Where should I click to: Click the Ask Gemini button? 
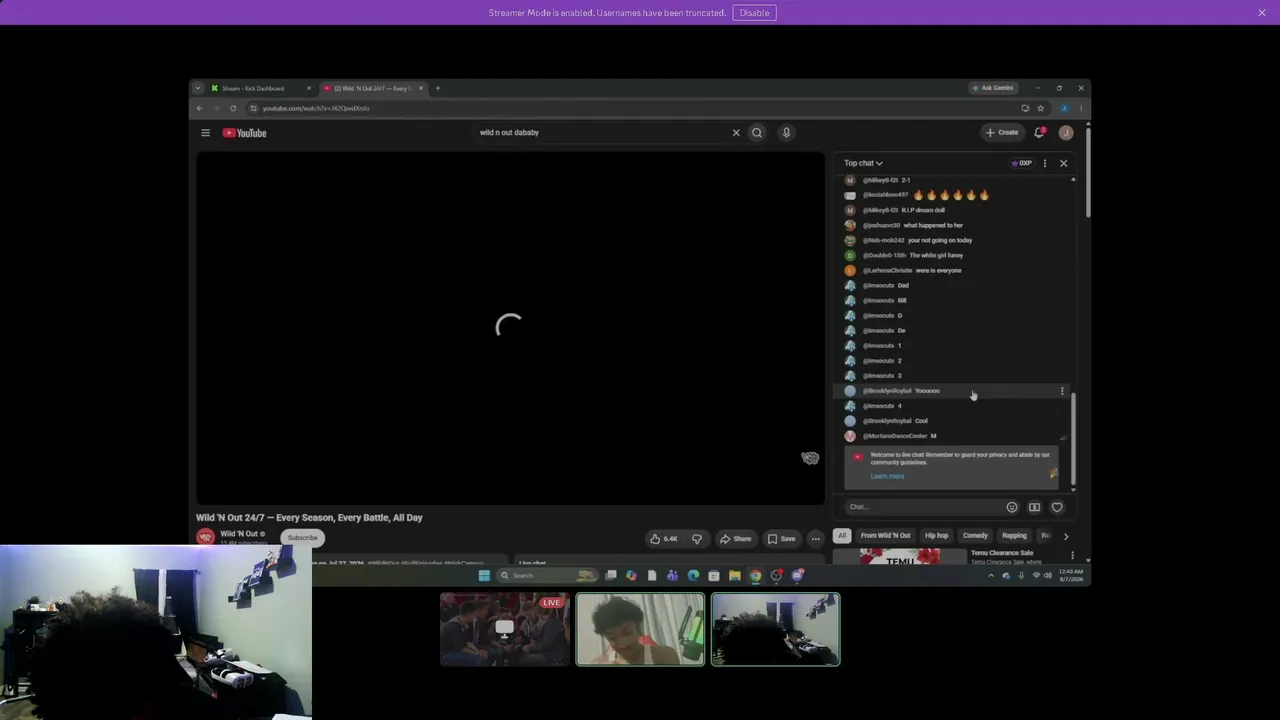993,88
